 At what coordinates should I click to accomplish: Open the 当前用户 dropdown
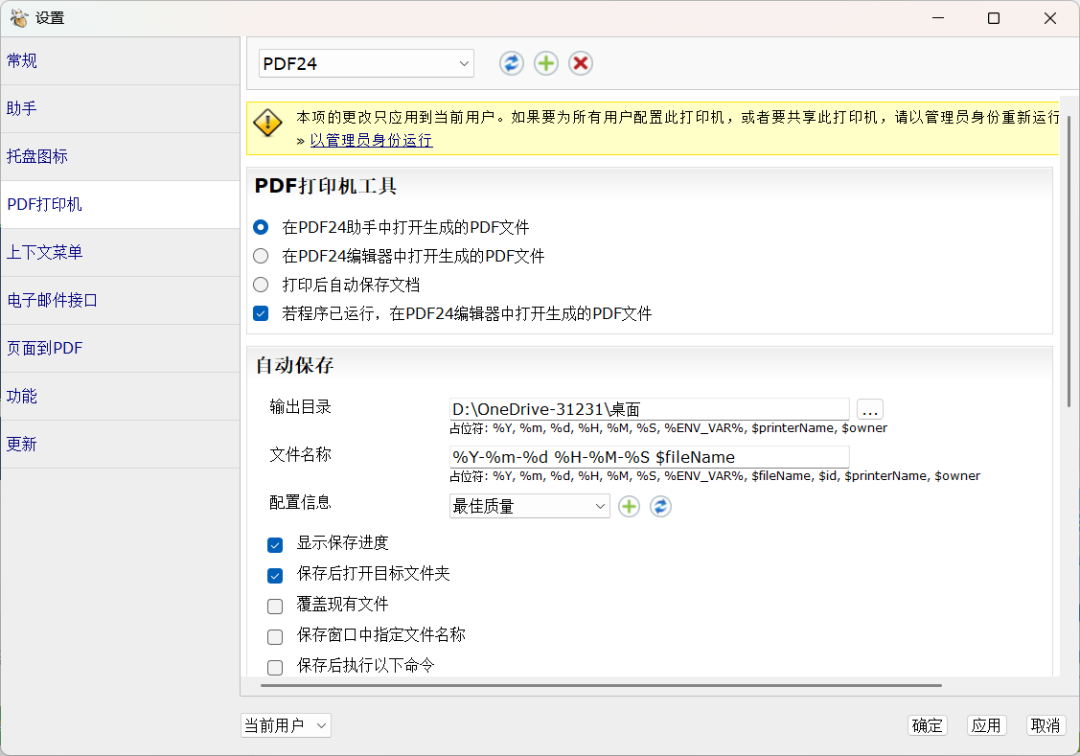(285, 725)
